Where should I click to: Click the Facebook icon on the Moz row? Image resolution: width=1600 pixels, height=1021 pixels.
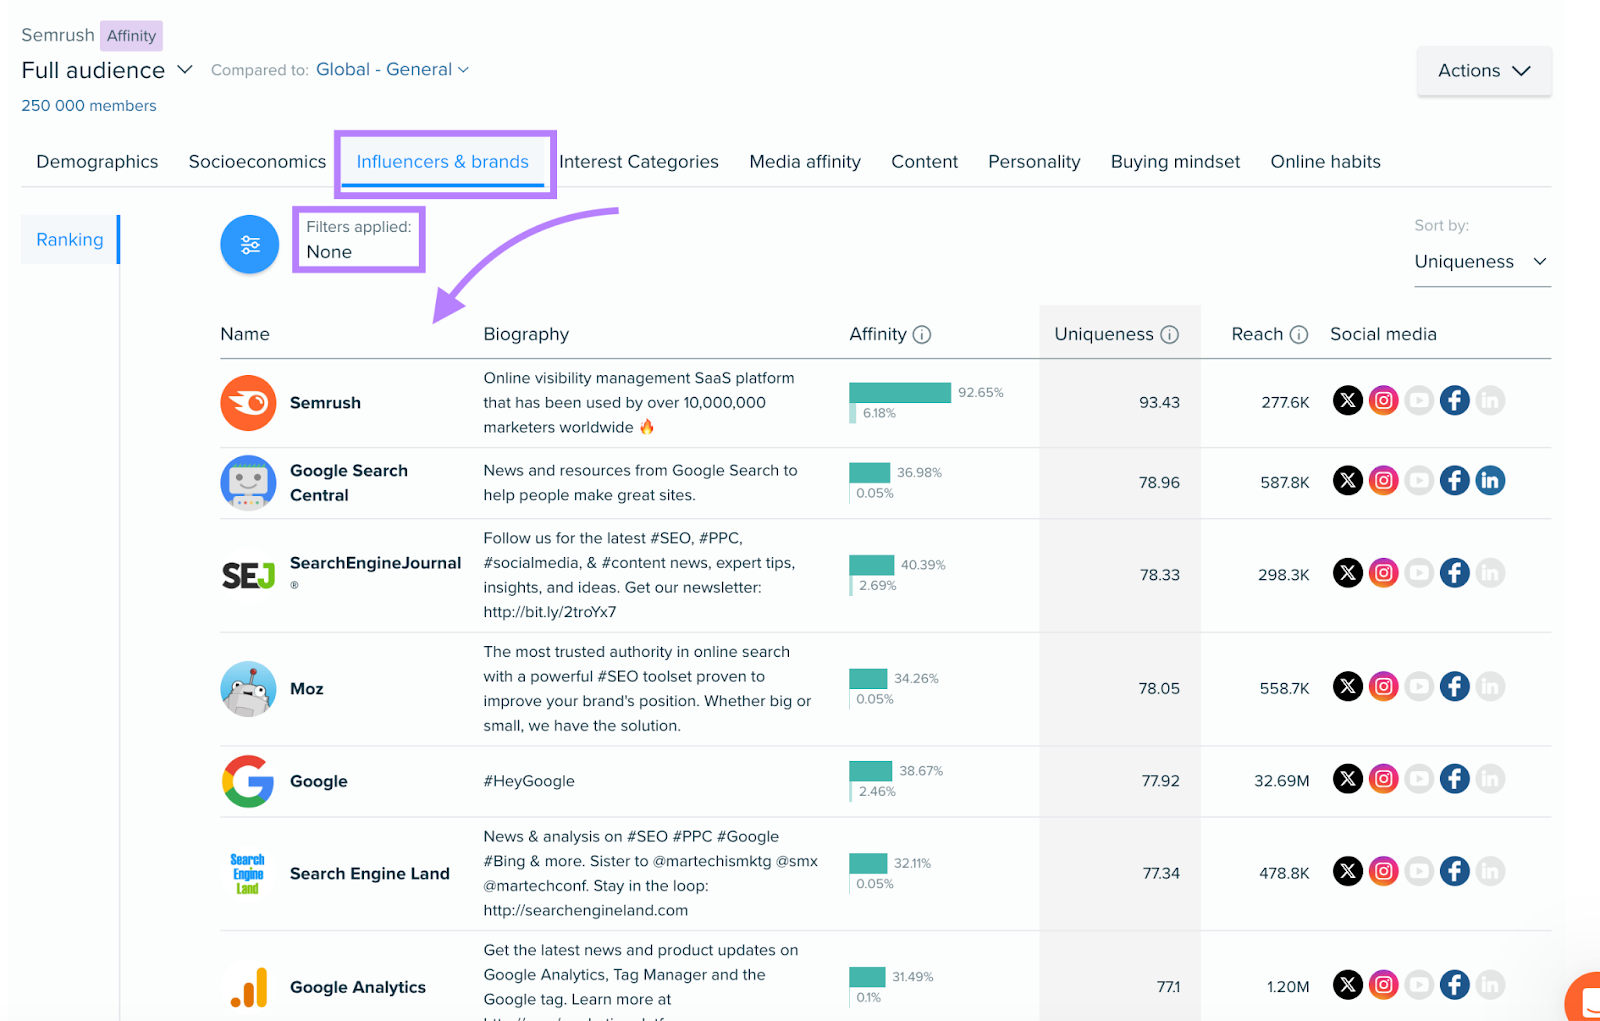[x=1454, y=686]
